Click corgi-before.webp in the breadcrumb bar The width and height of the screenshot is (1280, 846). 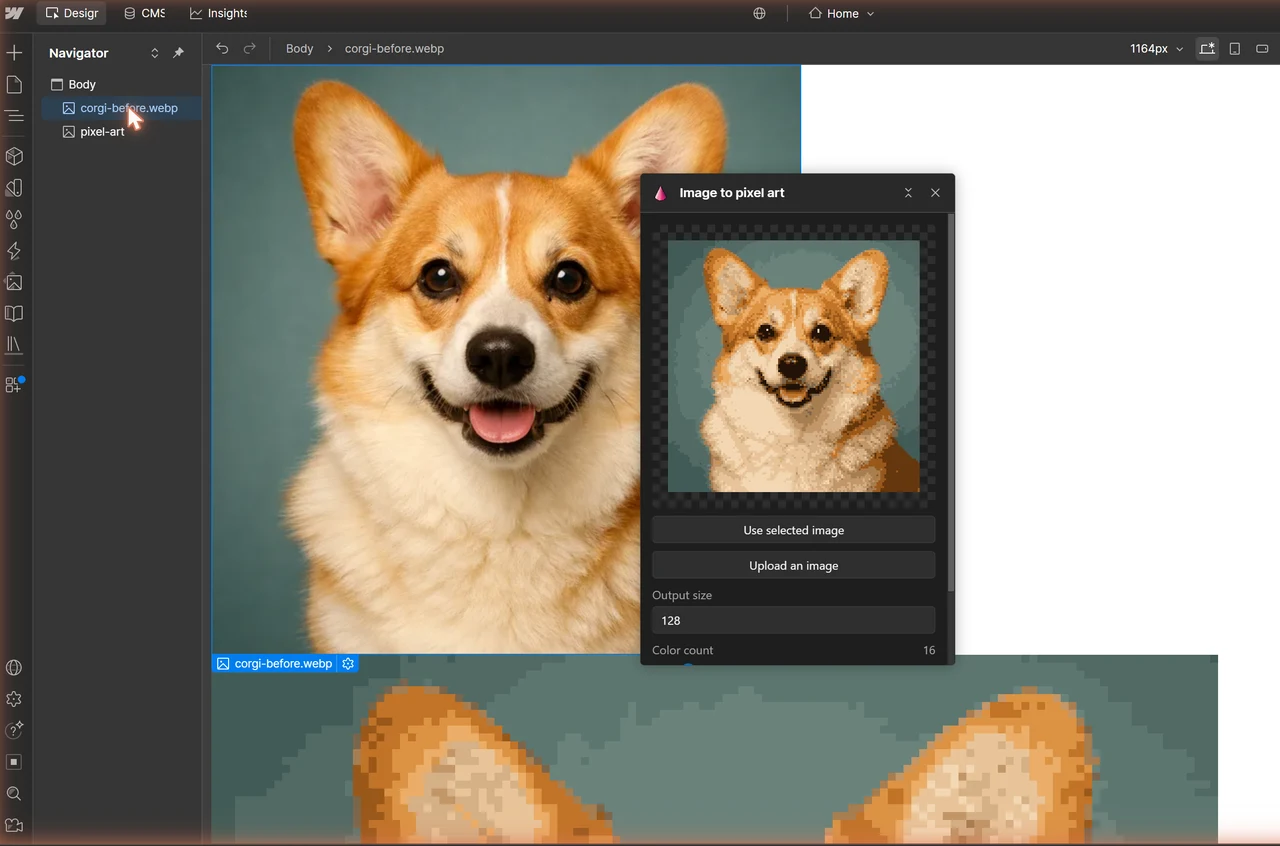click(394, 48)
